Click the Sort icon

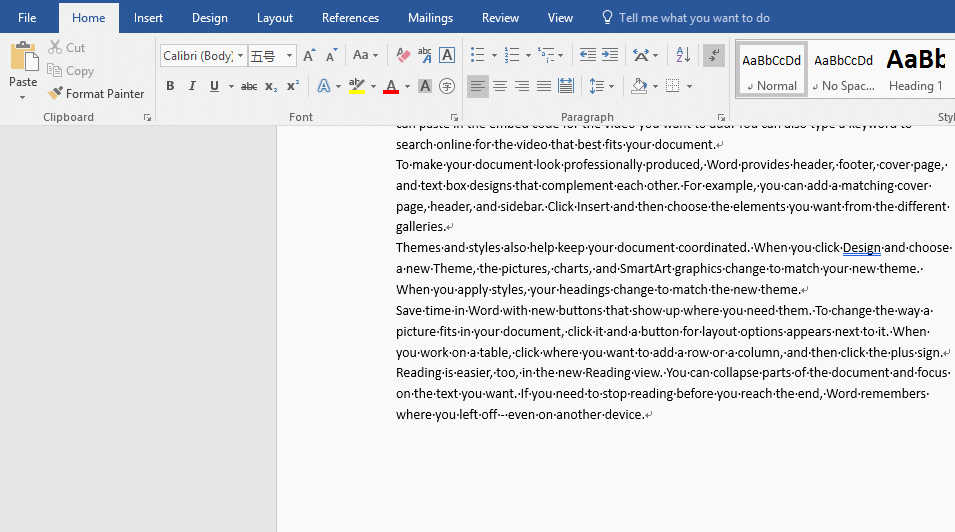683,56
